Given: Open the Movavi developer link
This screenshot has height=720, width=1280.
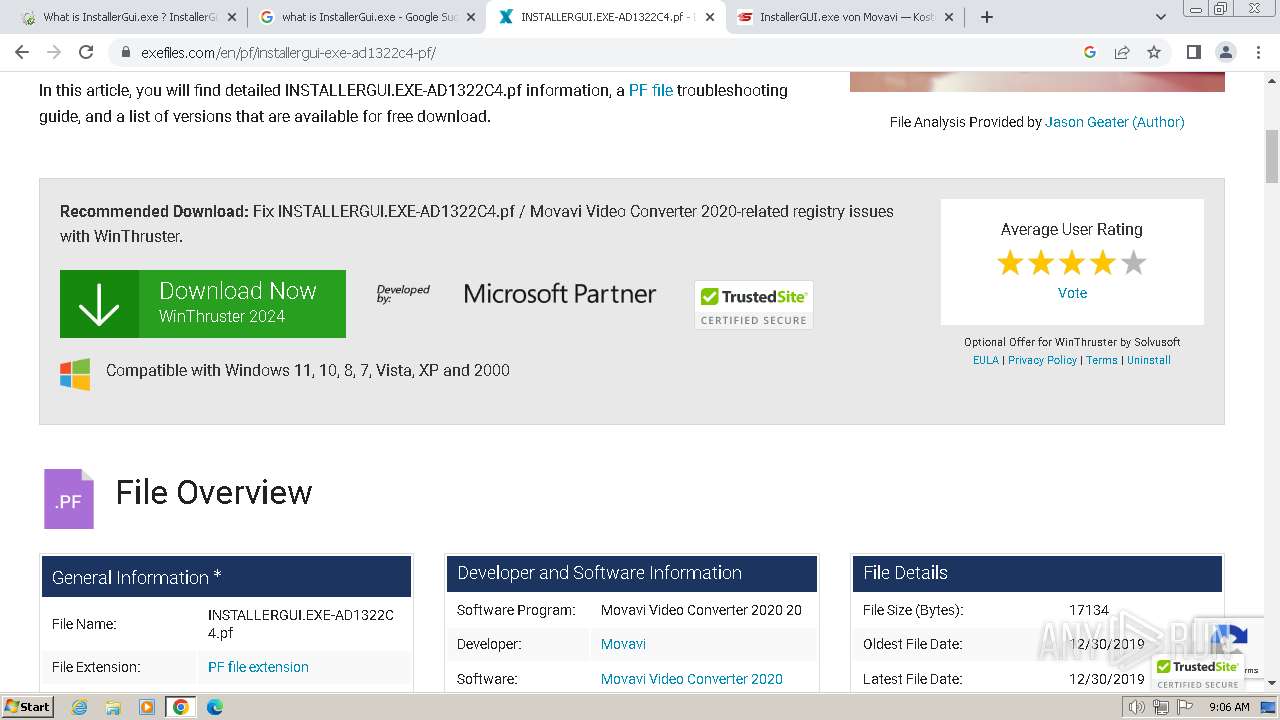Looking at the screenshot, I should [x=623, y=644].
